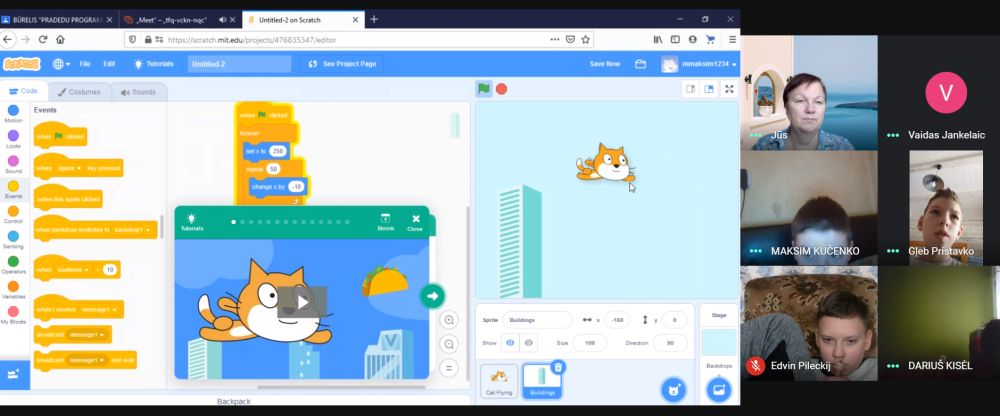
Task: Select the My Blocks category
Action: pos(13,315)
